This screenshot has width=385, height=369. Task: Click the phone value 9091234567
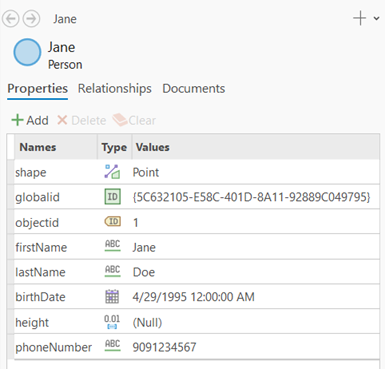pos(164,347)
